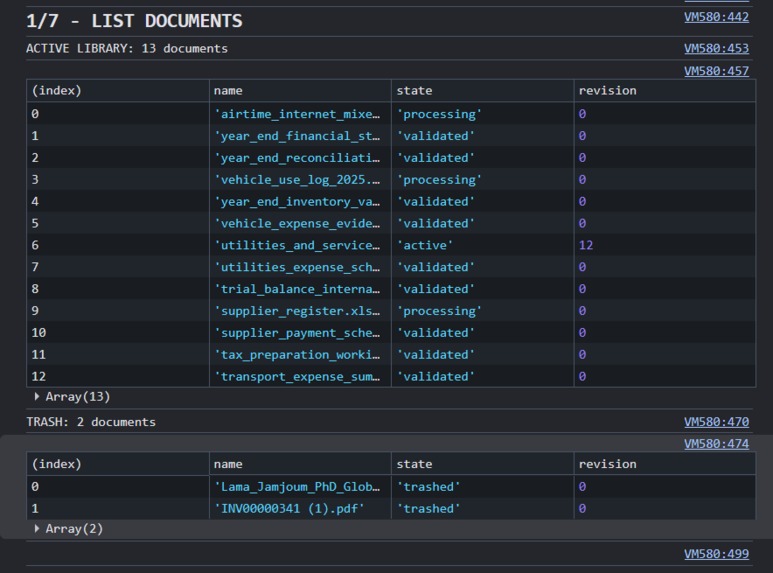The image size is (773, 573).
Task: Sort active library table by name header
Action: pos(300,91)
